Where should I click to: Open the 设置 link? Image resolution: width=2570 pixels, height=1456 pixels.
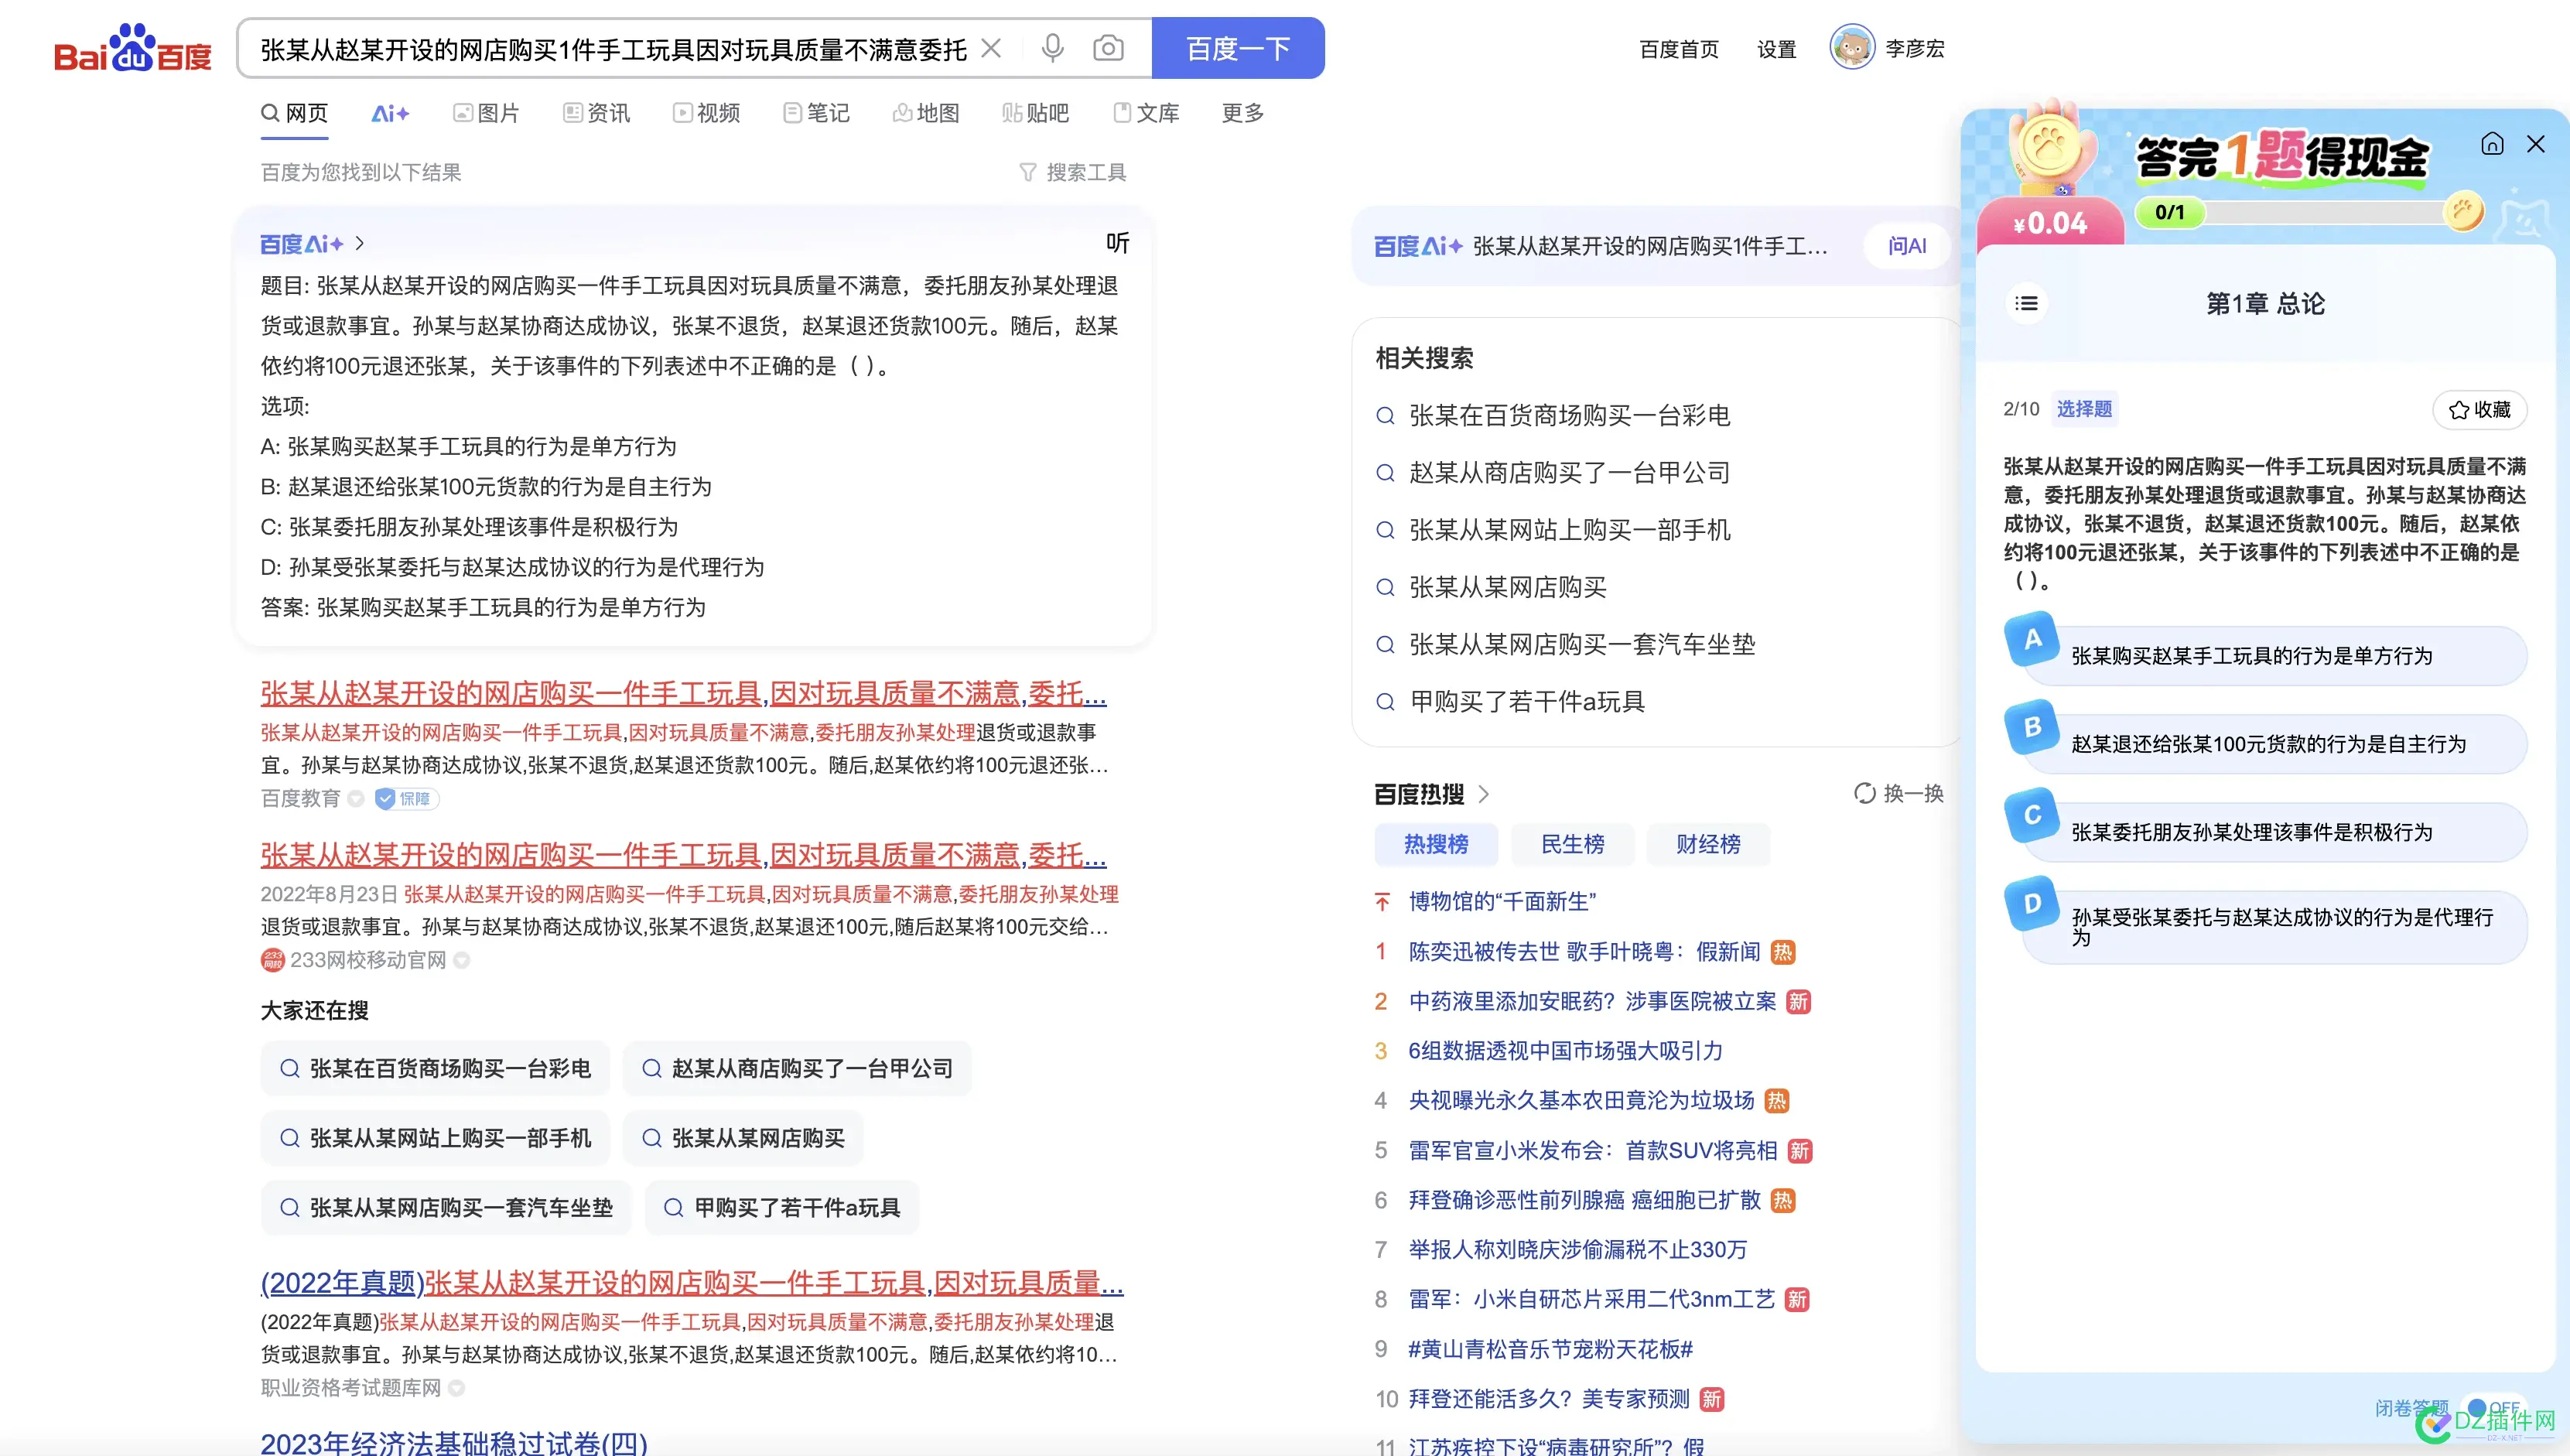coord(1776,49)
